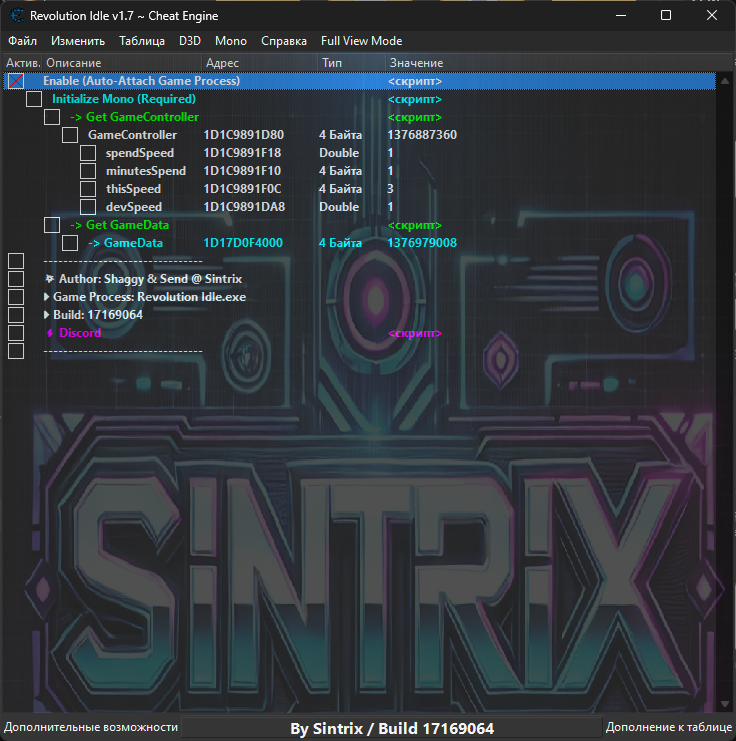Toggle the Enable (Auto-Attach Game Process) checkbox

pos(16,81)
